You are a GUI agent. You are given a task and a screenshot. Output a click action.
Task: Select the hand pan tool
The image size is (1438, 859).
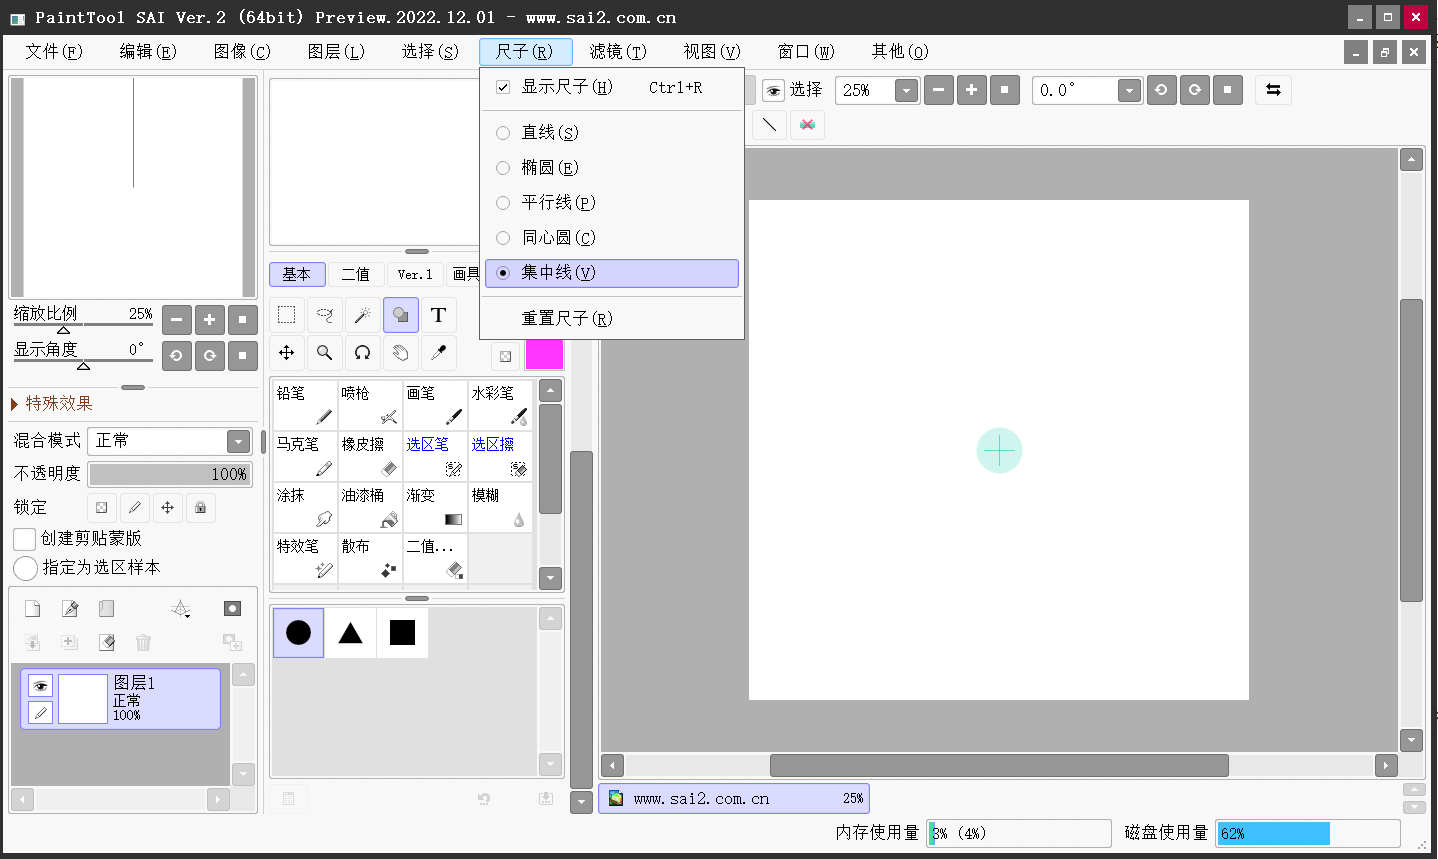401,353
